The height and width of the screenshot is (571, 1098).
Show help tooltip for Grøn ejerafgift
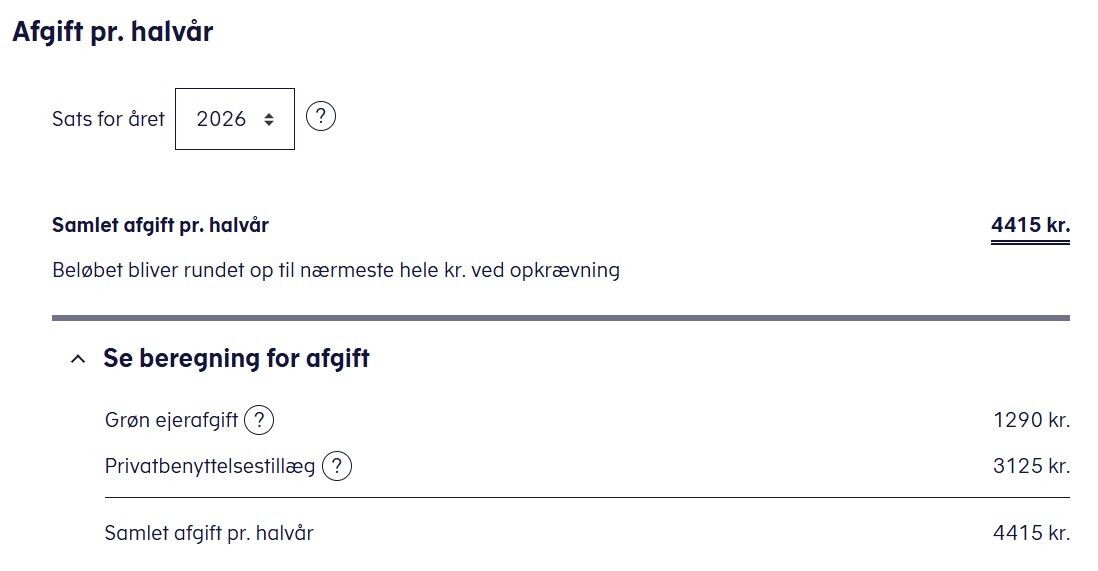click(259, 420)
